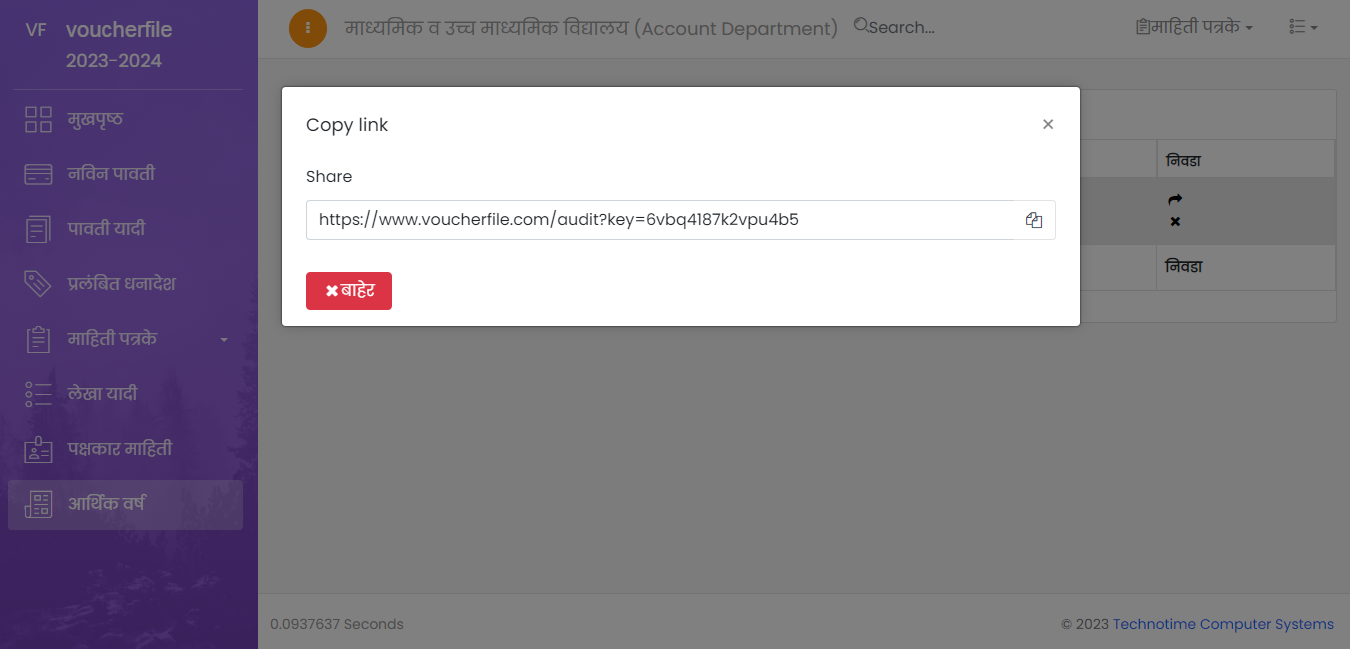Click the Search box in header
The width and height of the screenshot is (1350, 649).
900,28
